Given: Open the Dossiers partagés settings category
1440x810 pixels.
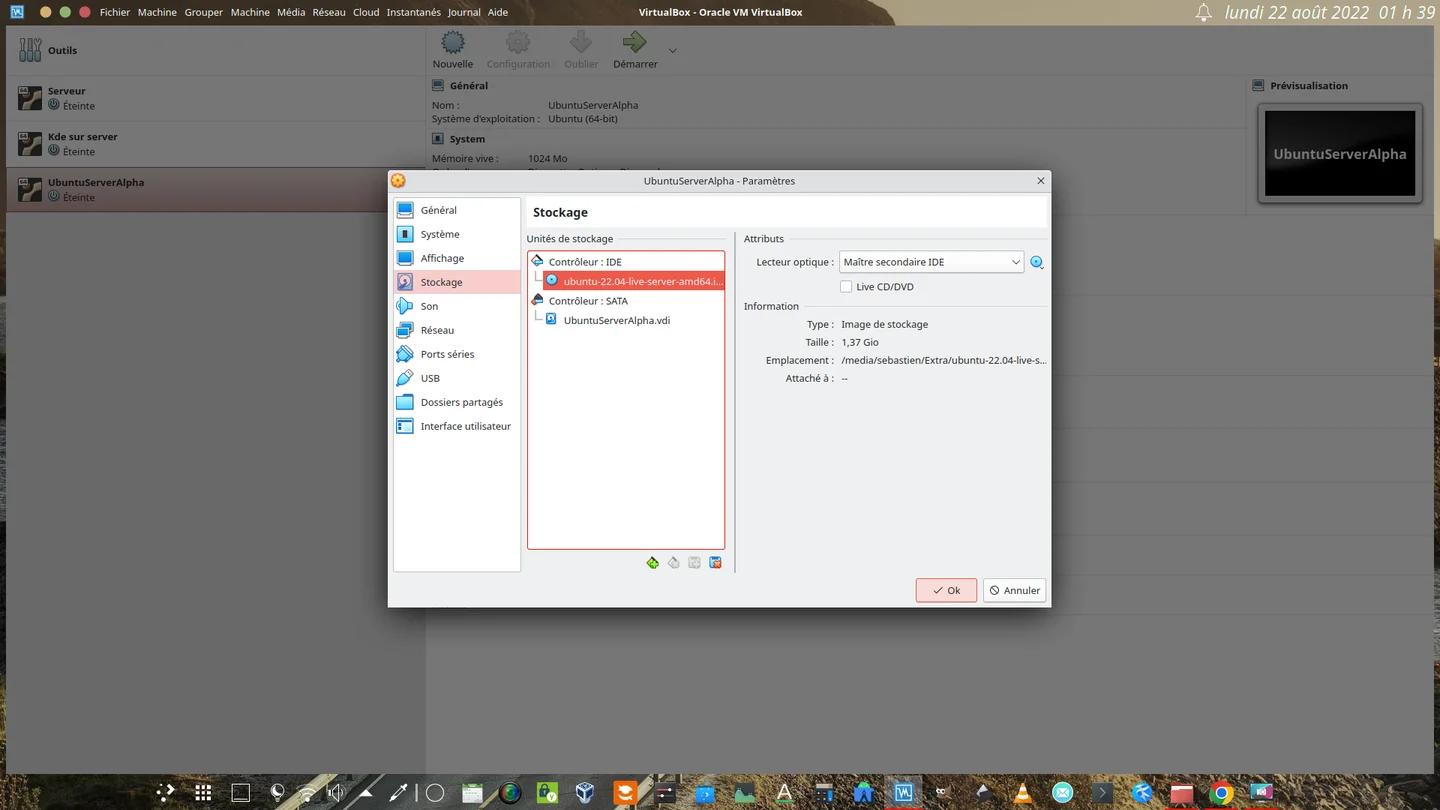Looking at the screenshot, I should click(457, 402).
